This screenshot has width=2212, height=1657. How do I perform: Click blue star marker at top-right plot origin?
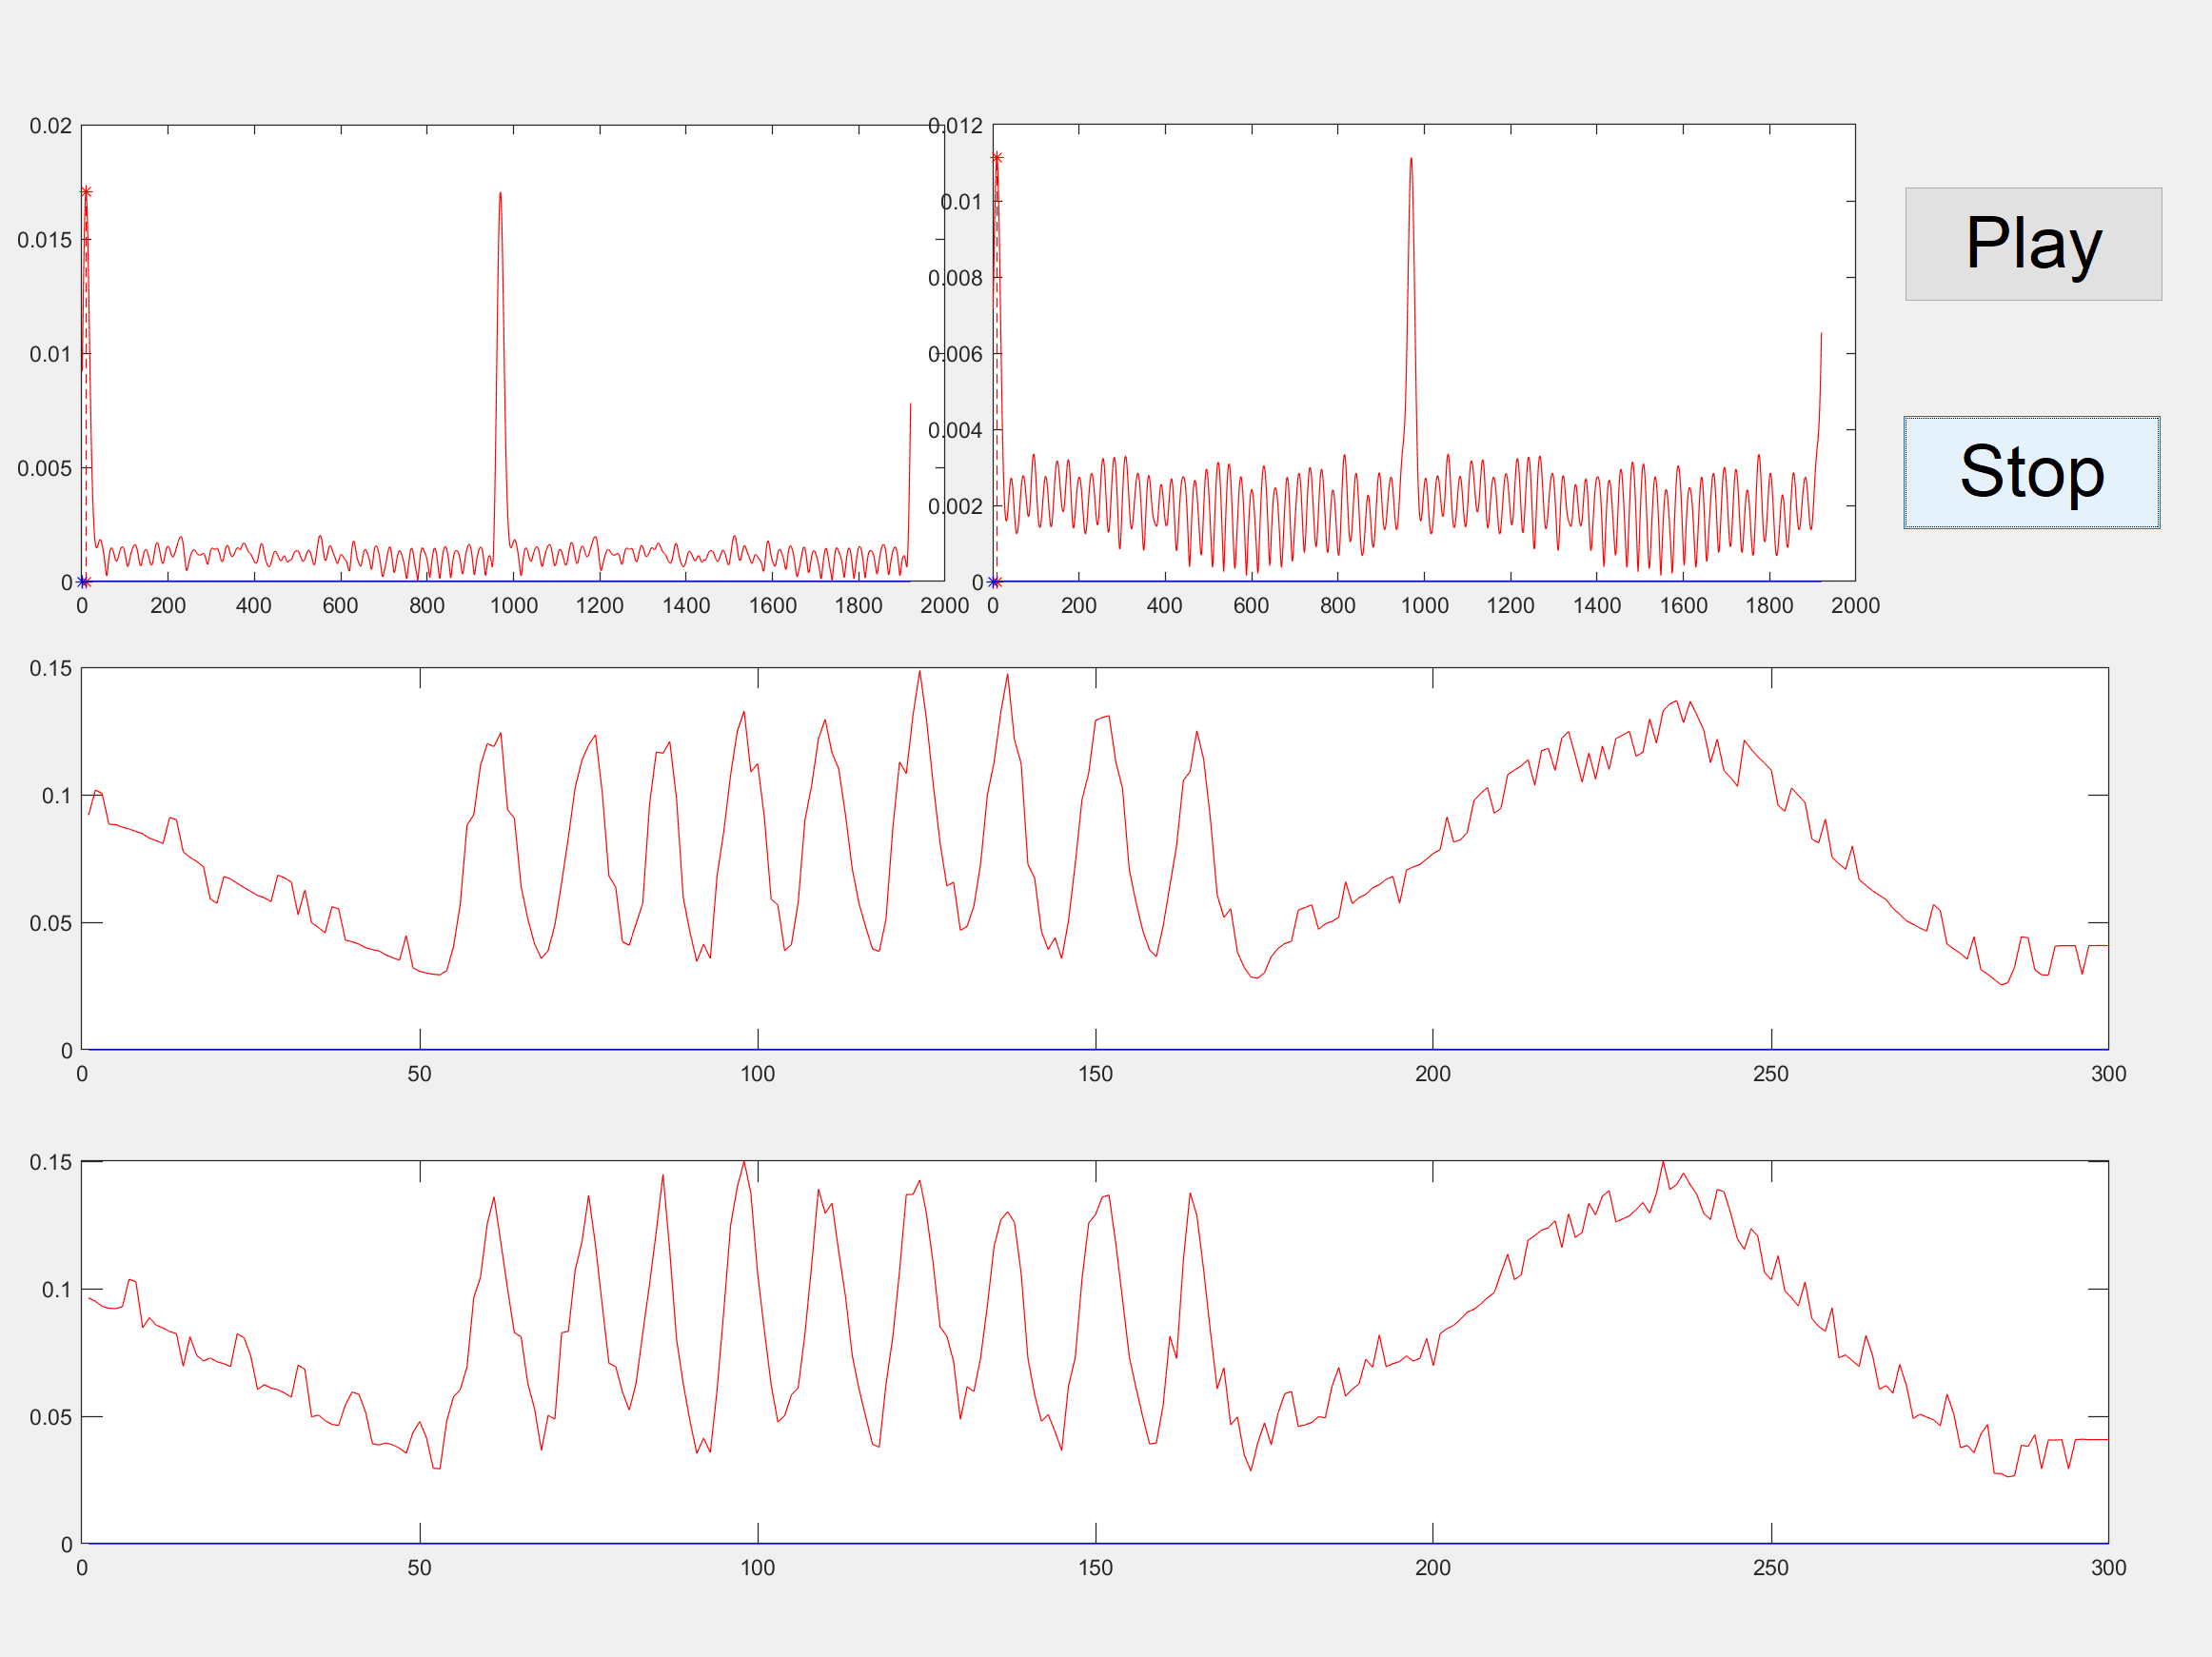994,582
